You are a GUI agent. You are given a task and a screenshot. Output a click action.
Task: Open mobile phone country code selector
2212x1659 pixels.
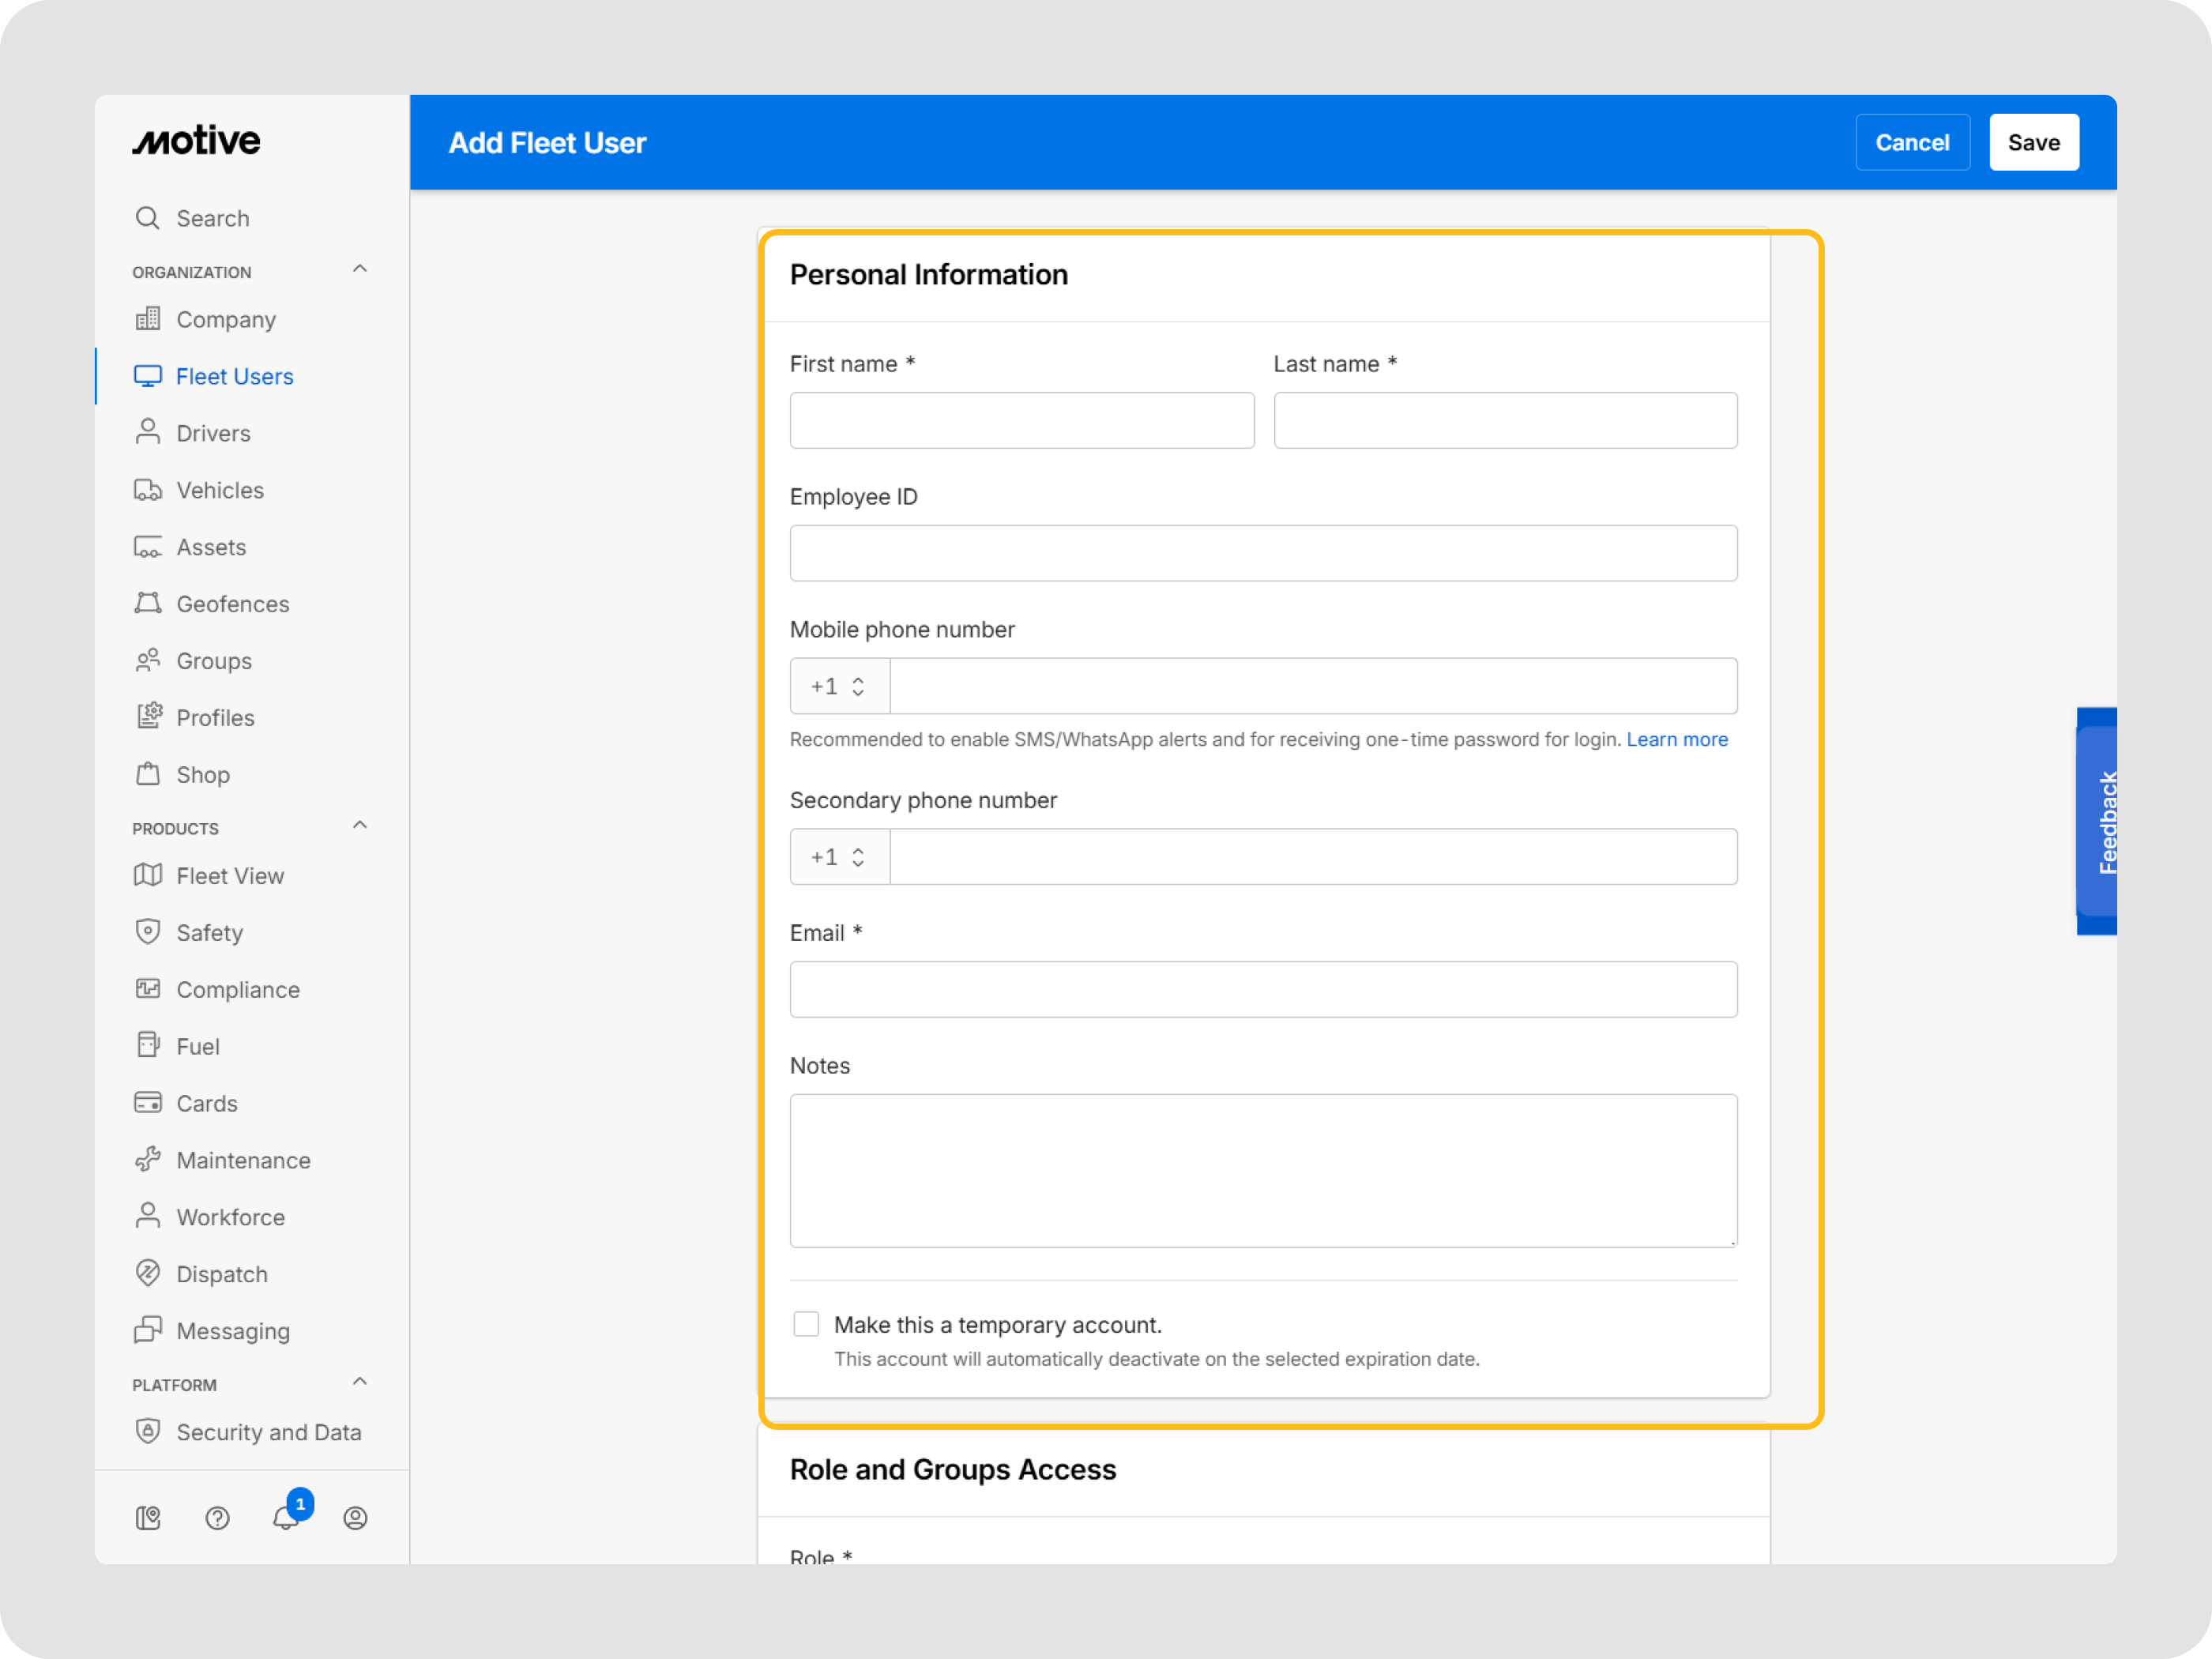[x=839, y=686]
